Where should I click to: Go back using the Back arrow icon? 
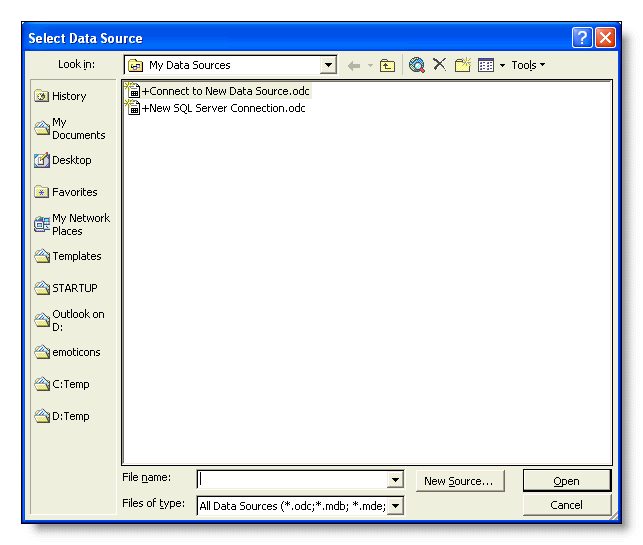(x=353, y=66)
